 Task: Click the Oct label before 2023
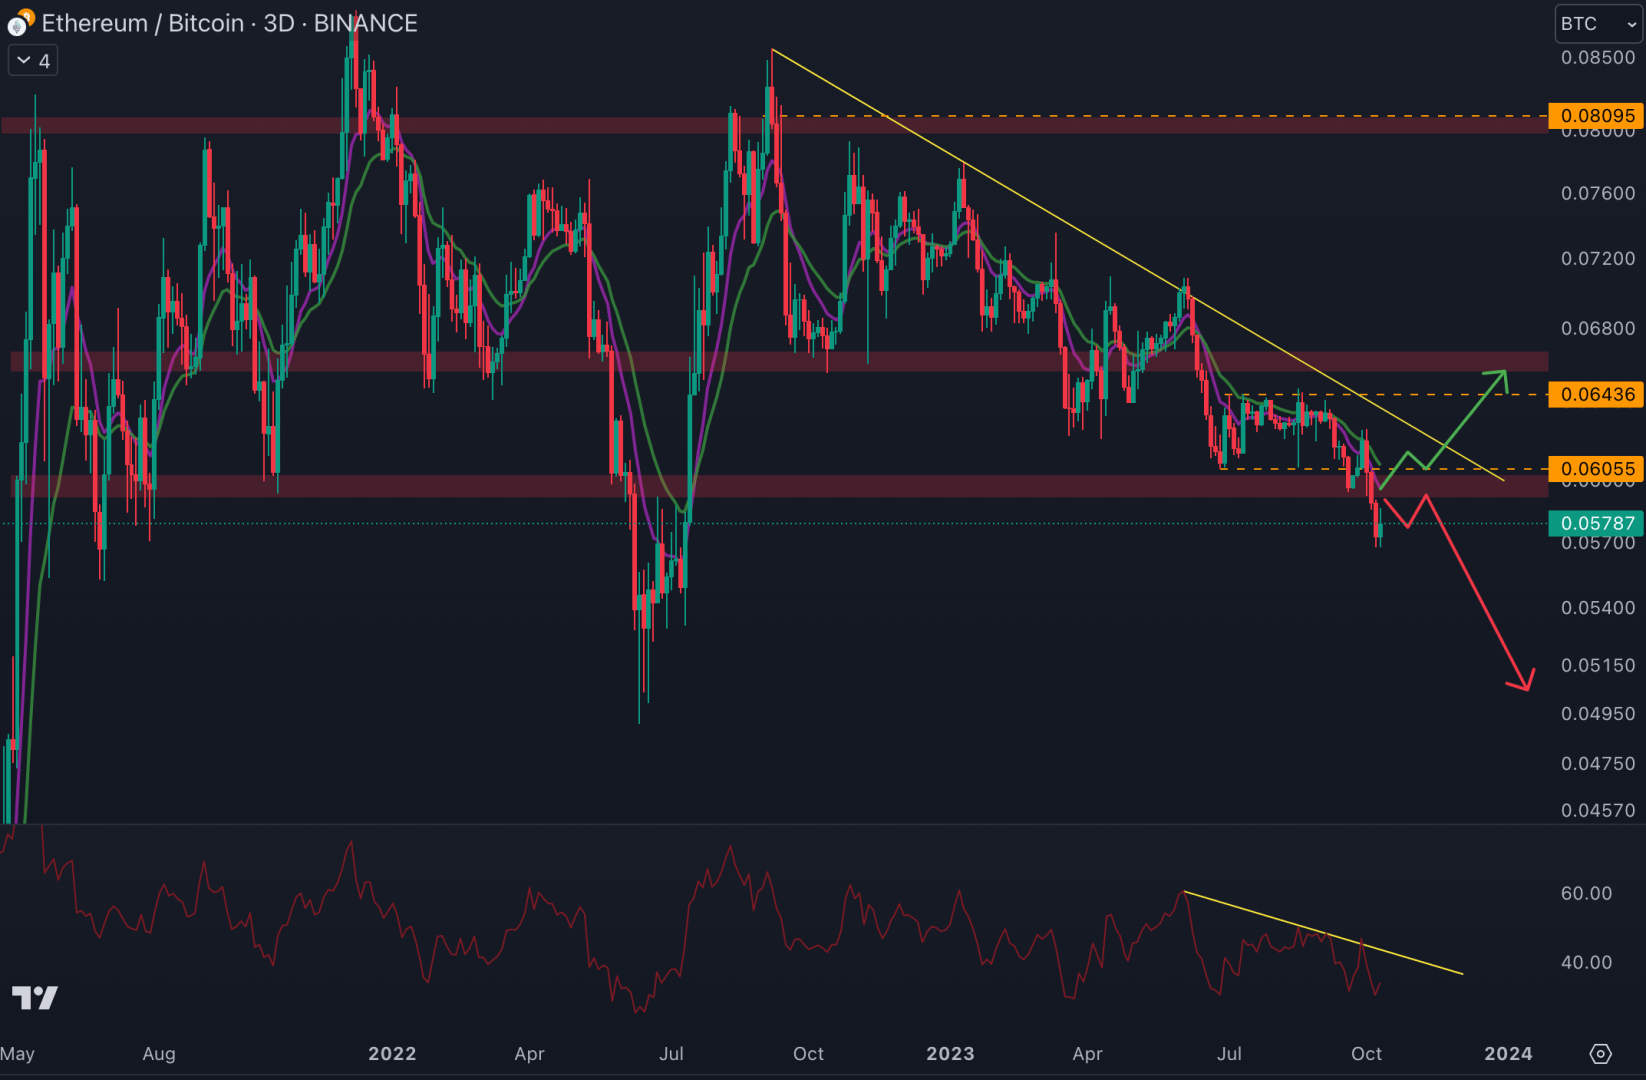pos(808,1054)
